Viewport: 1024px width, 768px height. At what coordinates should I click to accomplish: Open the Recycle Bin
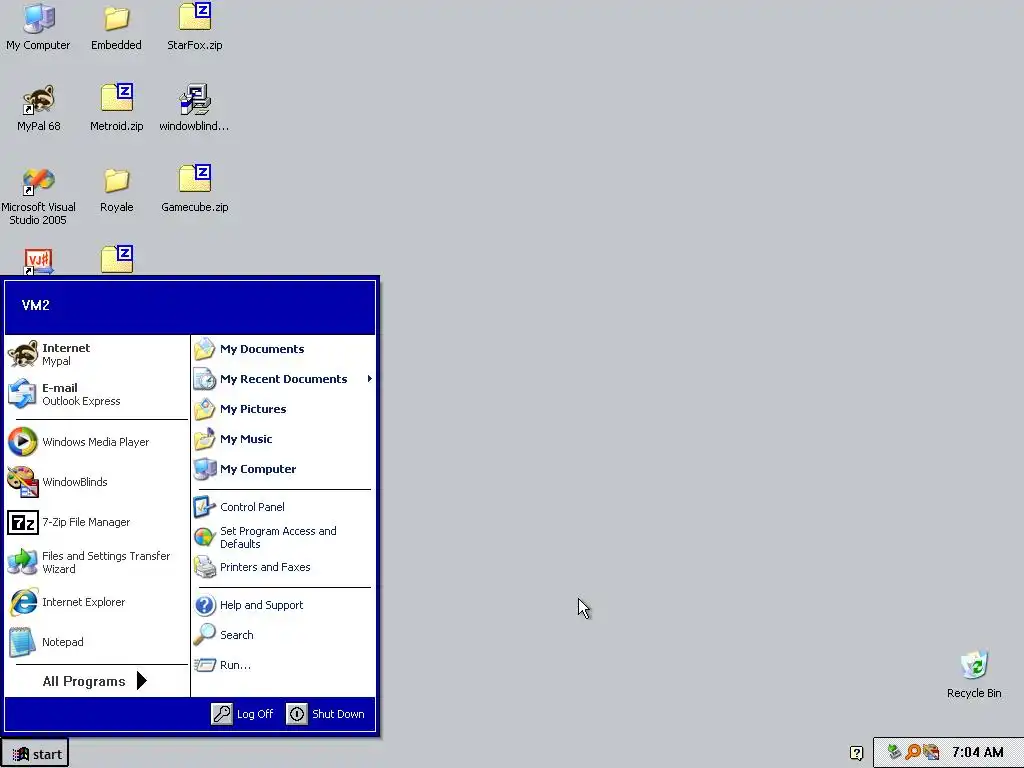[974, 674]
